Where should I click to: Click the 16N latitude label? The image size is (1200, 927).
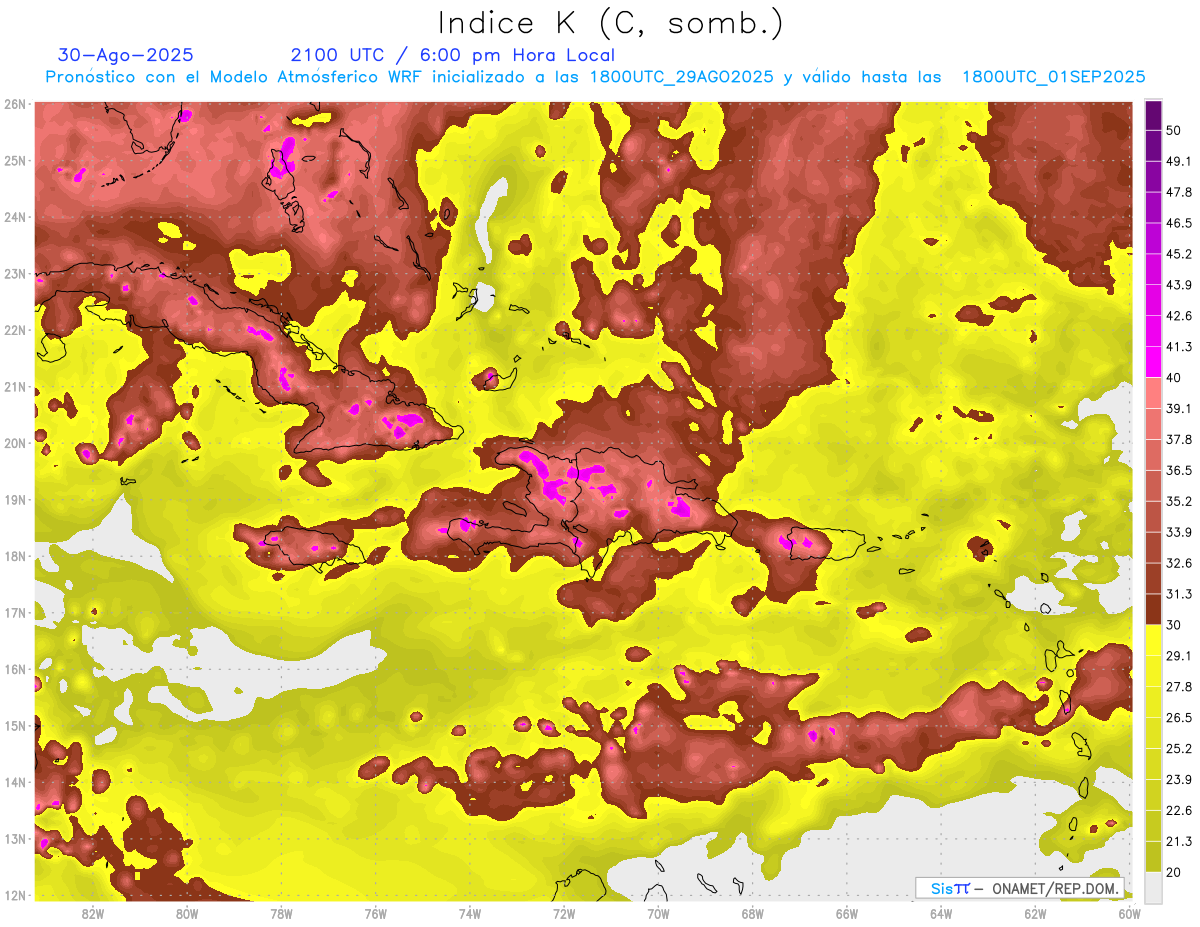(x=15, y=669)
